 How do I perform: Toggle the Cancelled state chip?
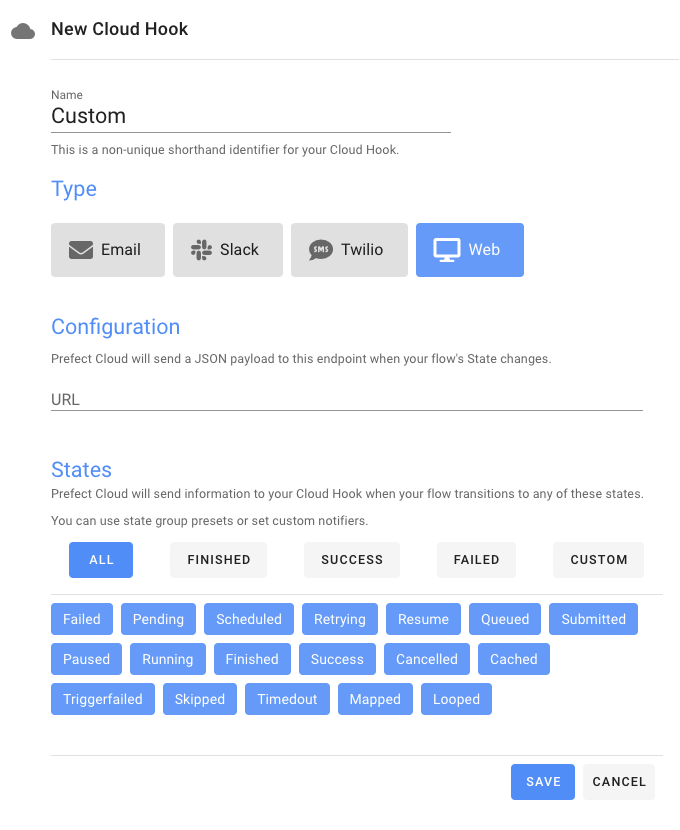point(427,659)
